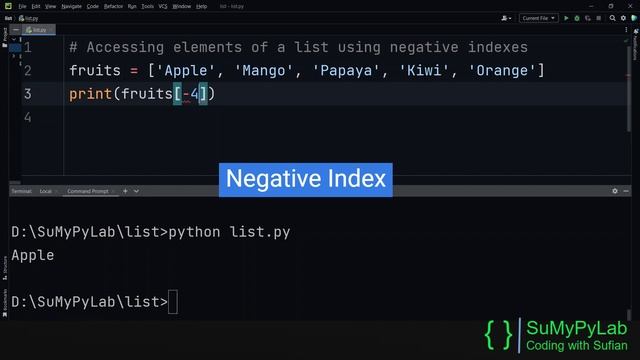Click the JetBrains Toolbox icon in the toolbar
The height and width of the screenshot is (360, 640).
(634, 18)
